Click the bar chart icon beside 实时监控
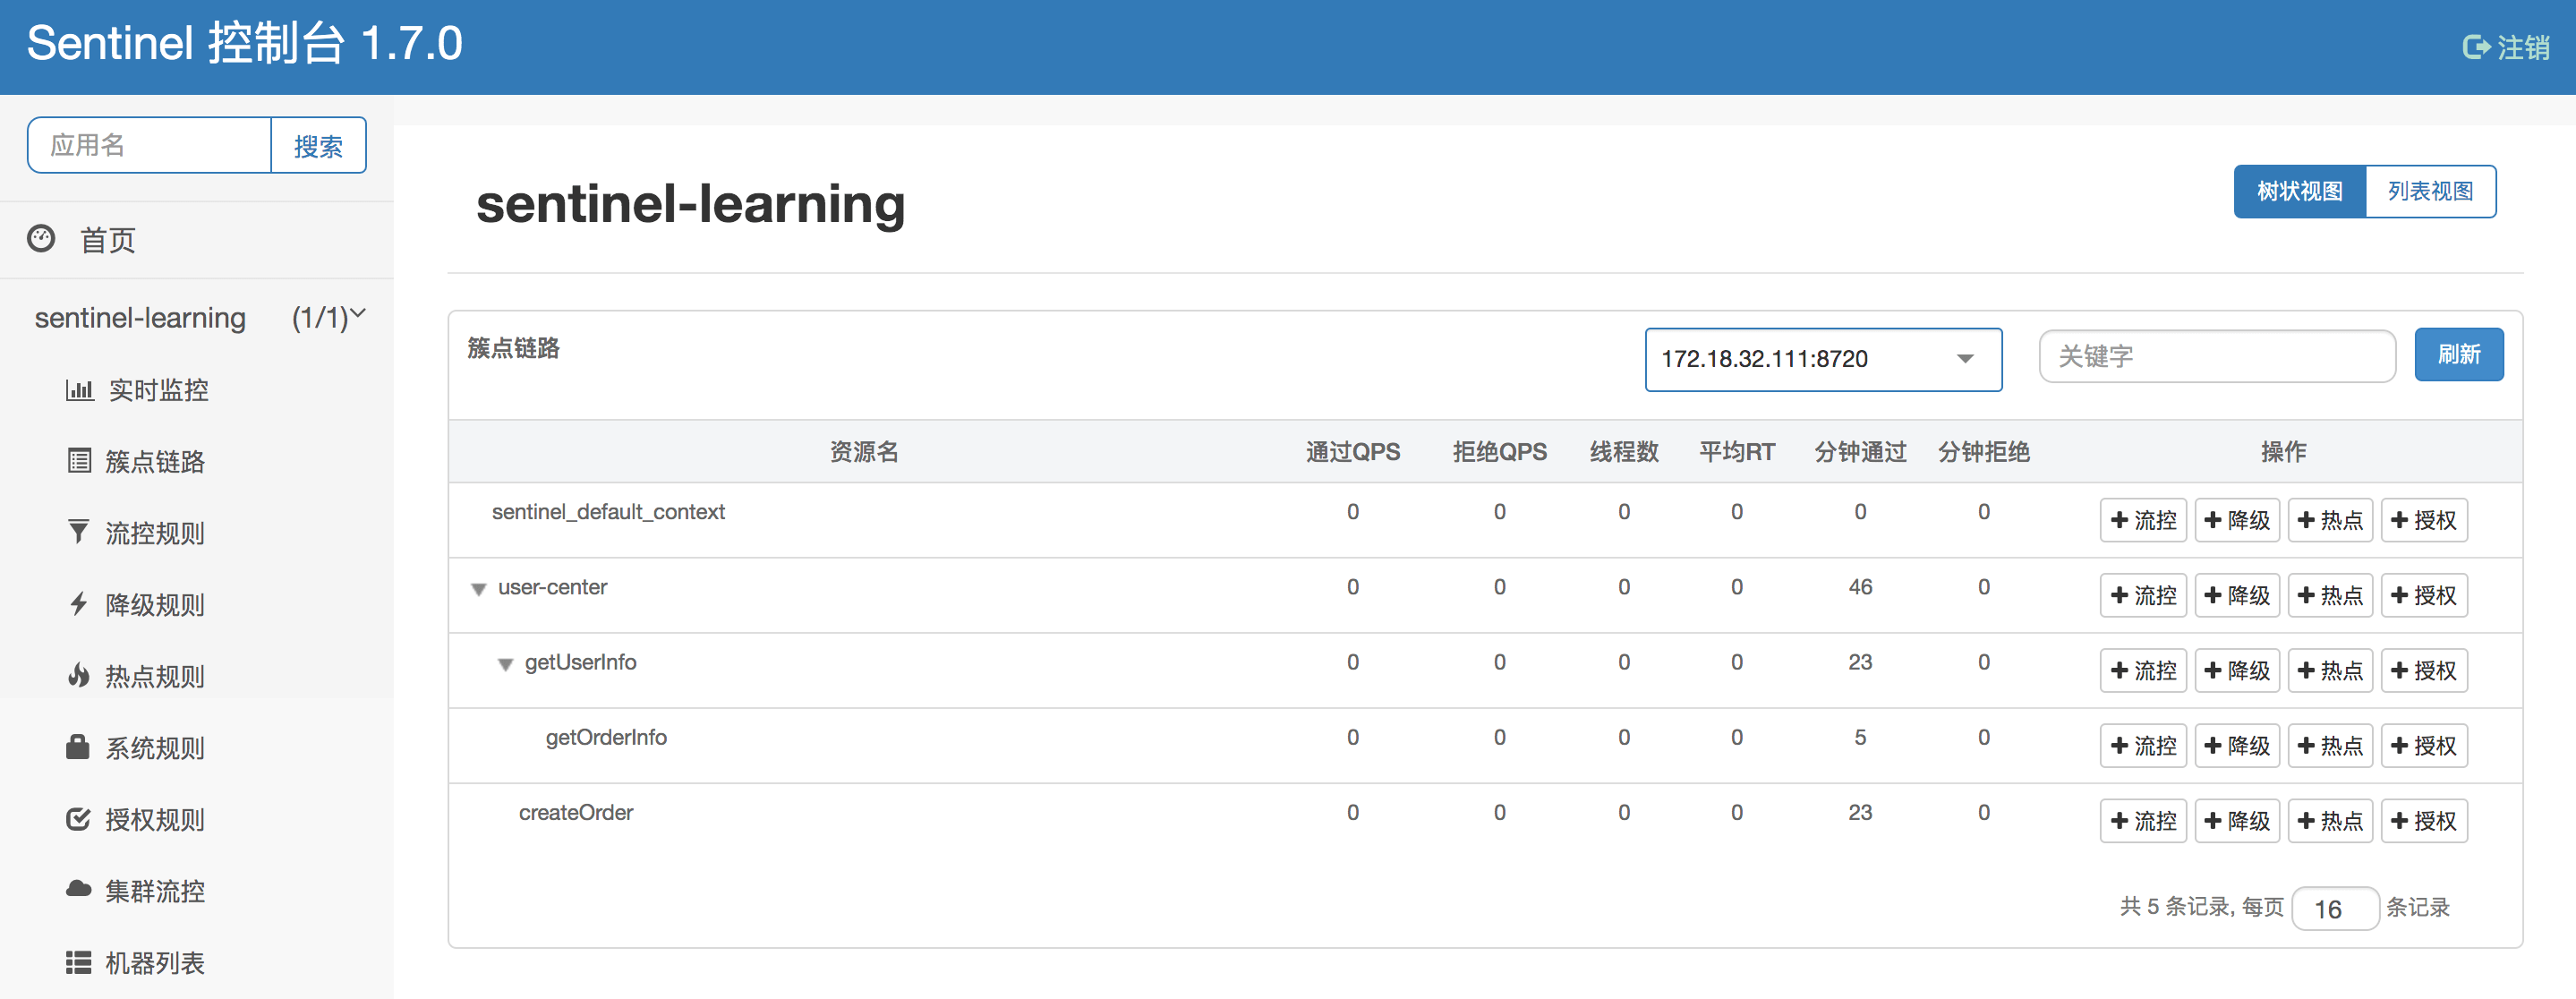This screenshot has height=999, width=2576. 79,390
